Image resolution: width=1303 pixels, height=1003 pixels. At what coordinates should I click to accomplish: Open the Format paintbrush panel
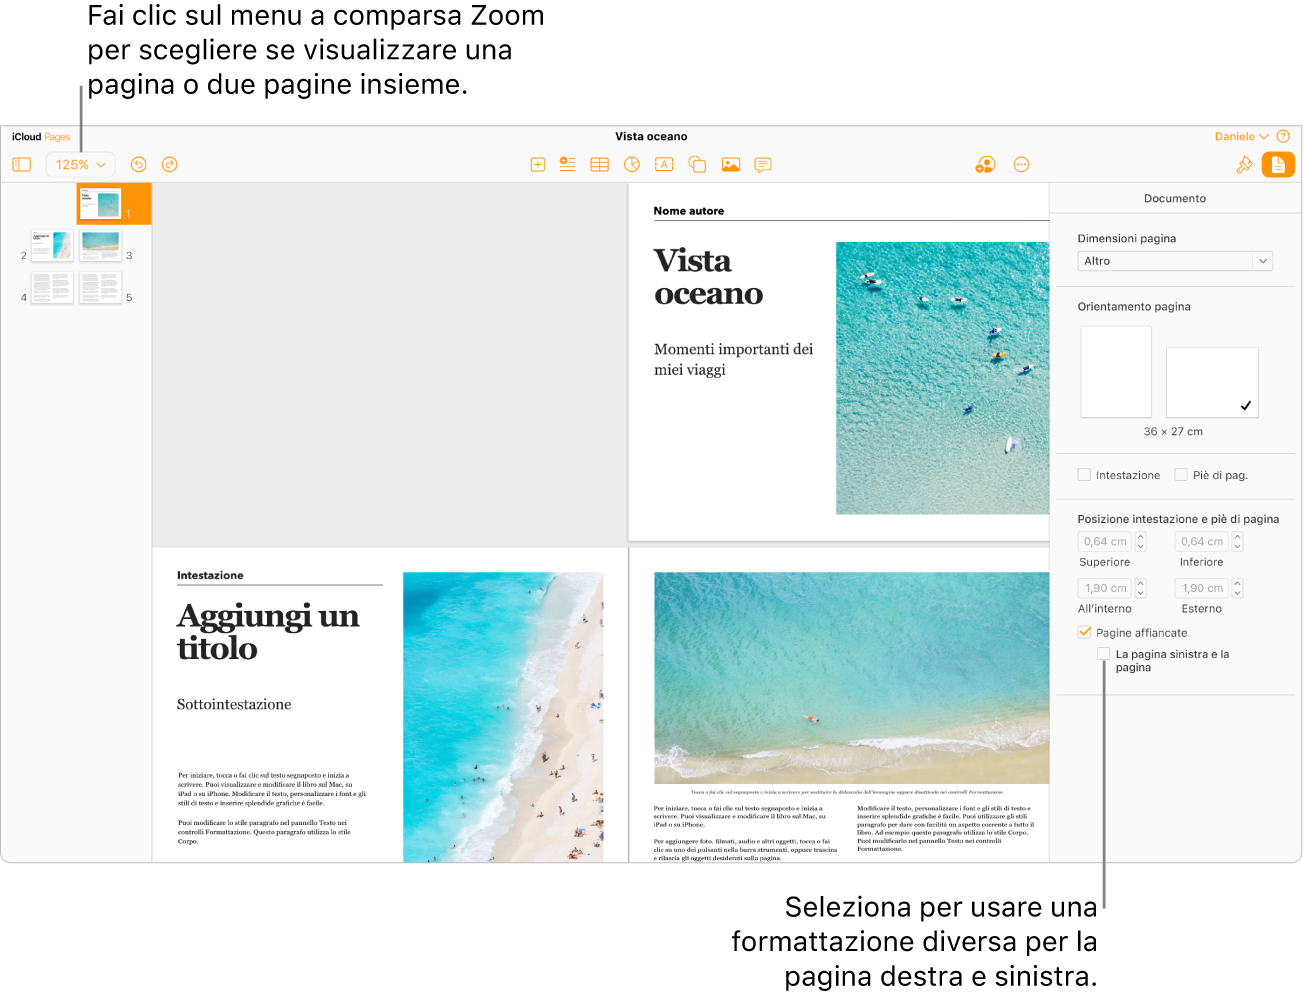click(x=1244, y=165)
